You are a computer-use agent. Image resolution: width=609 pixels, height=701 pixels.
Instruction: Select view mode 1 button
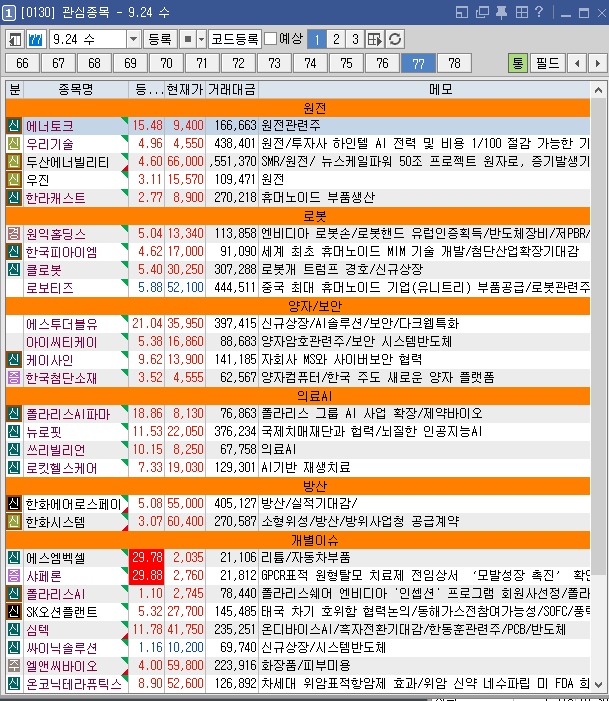click(x=316, y=39)
